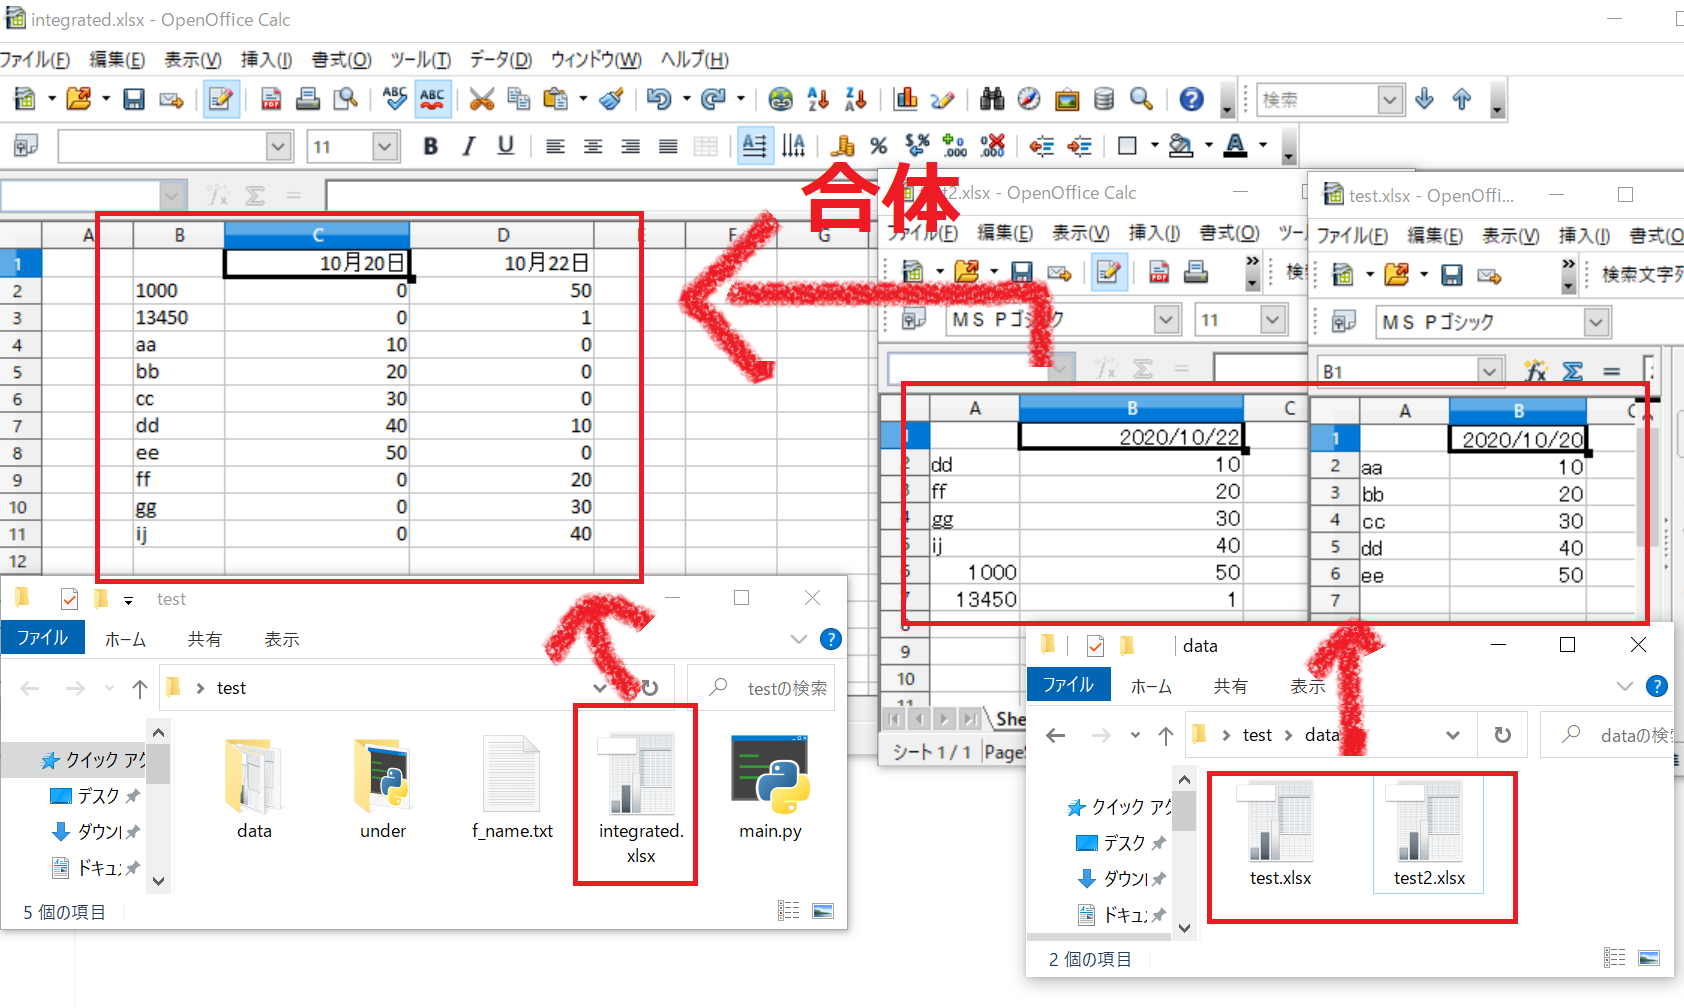1684x1008 pixels.
Task: Click the Export as PDF icon
Action: tap(271, 99)
